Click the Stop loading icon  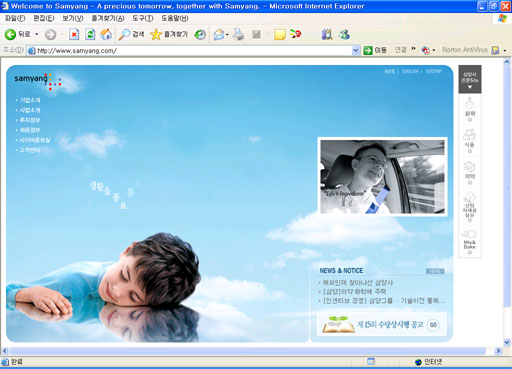coord(74,34)
